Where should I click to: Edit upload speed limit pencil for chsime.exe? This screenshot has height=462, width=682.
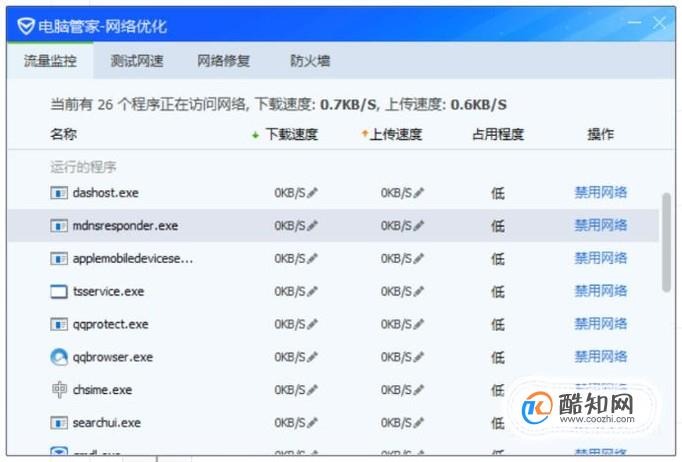pos(418,390)
